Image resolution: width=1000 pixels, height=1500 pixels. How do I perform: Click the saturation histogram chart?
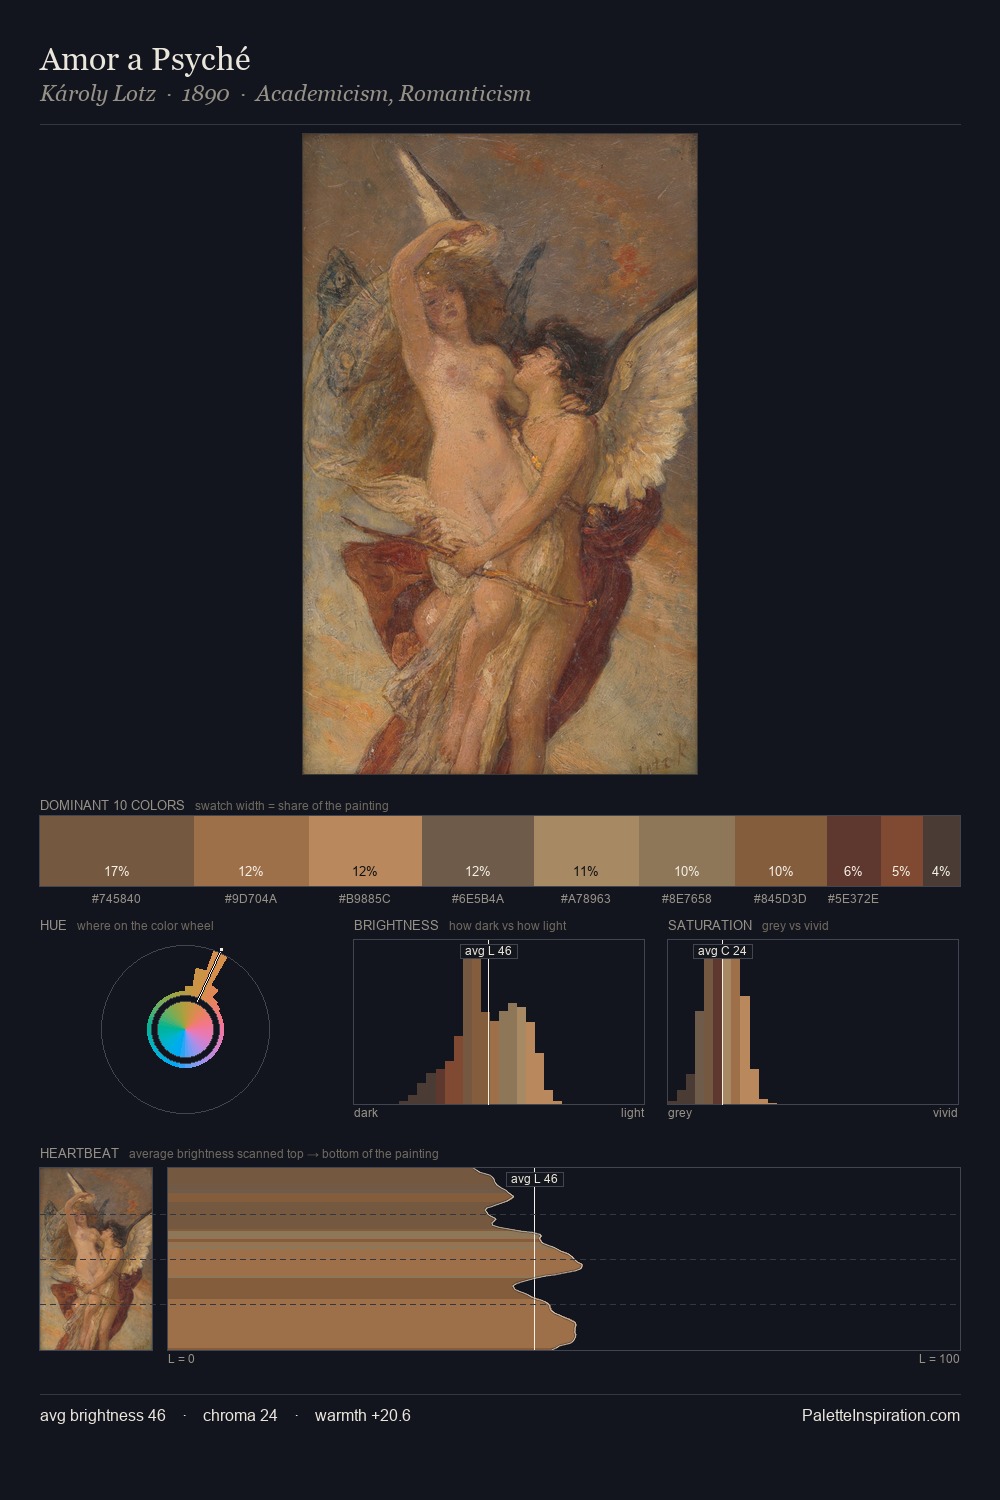point(813,1022)
